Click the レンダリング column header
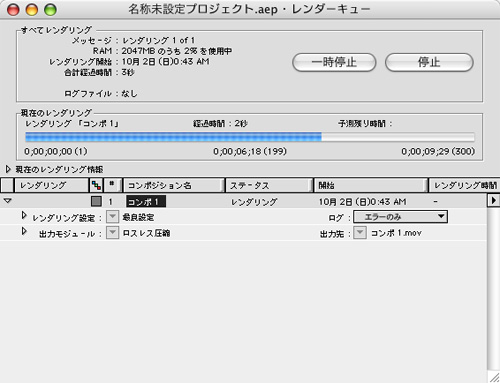The height and width of the screenshot is (383, 500). point(51,185)
